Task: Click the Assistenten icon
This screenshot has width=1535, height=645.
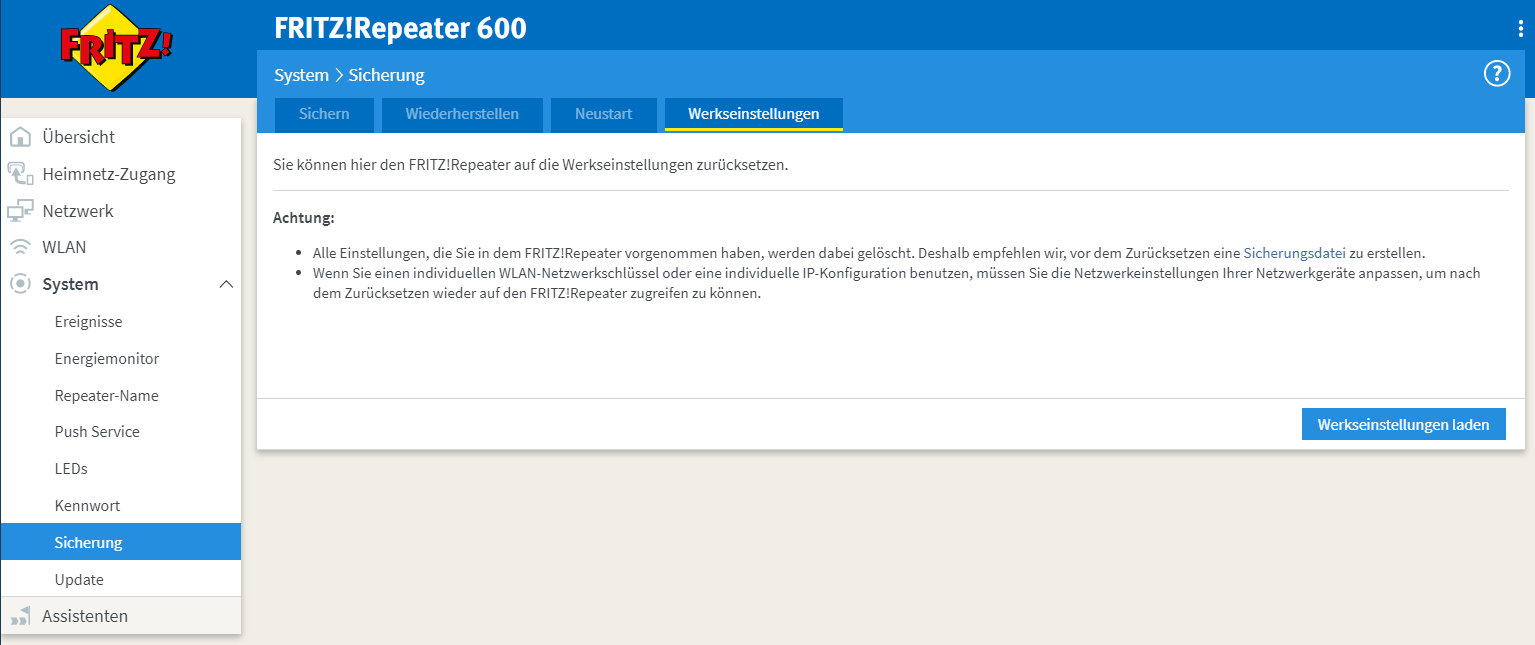Action: [20, 616]
